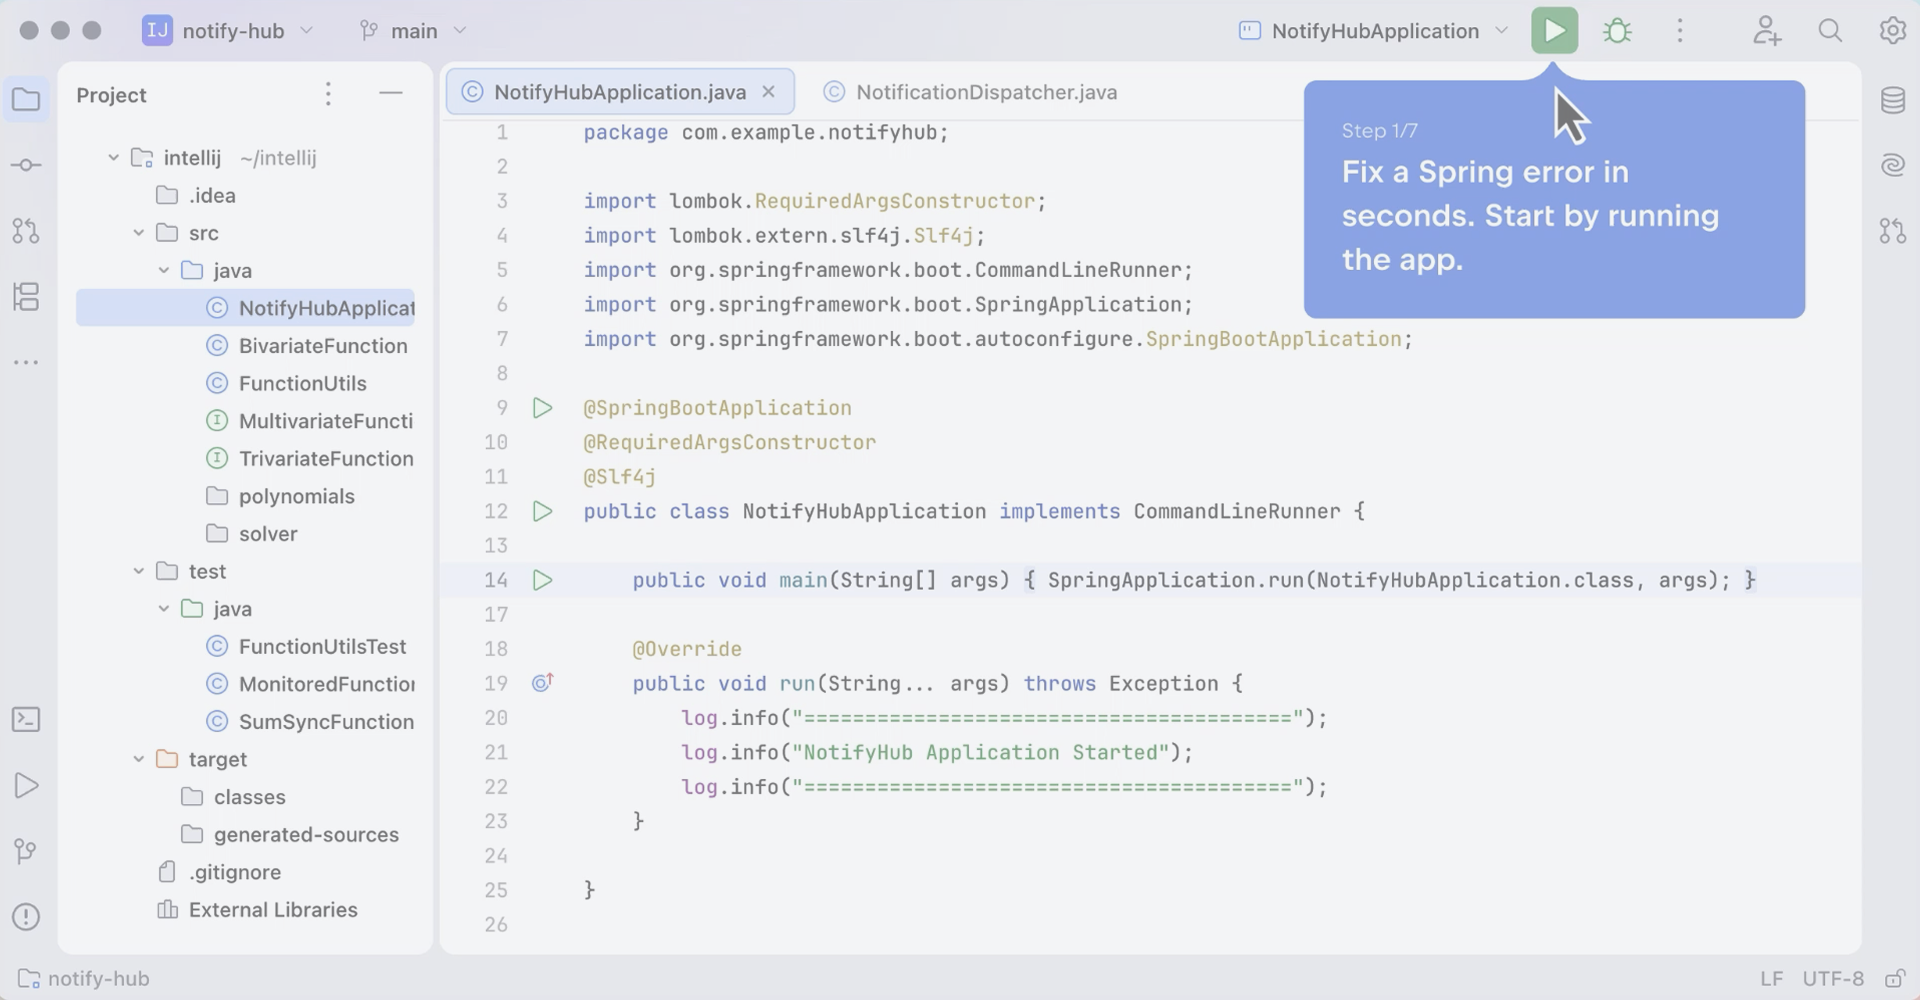This screenshot has width=1920, height=1000.
Task: Open the main branch dropdown
Action: click(x=413, y=31)
